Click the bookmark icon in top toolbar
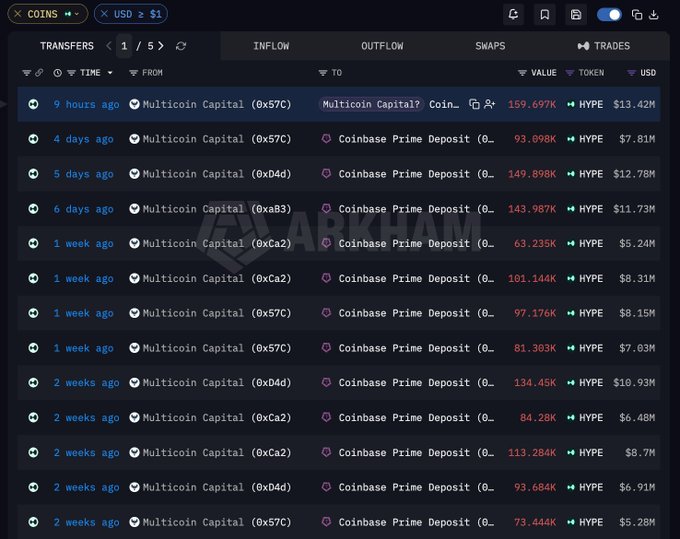This screenshot has width=680, height=539. (x=545, y=14)
